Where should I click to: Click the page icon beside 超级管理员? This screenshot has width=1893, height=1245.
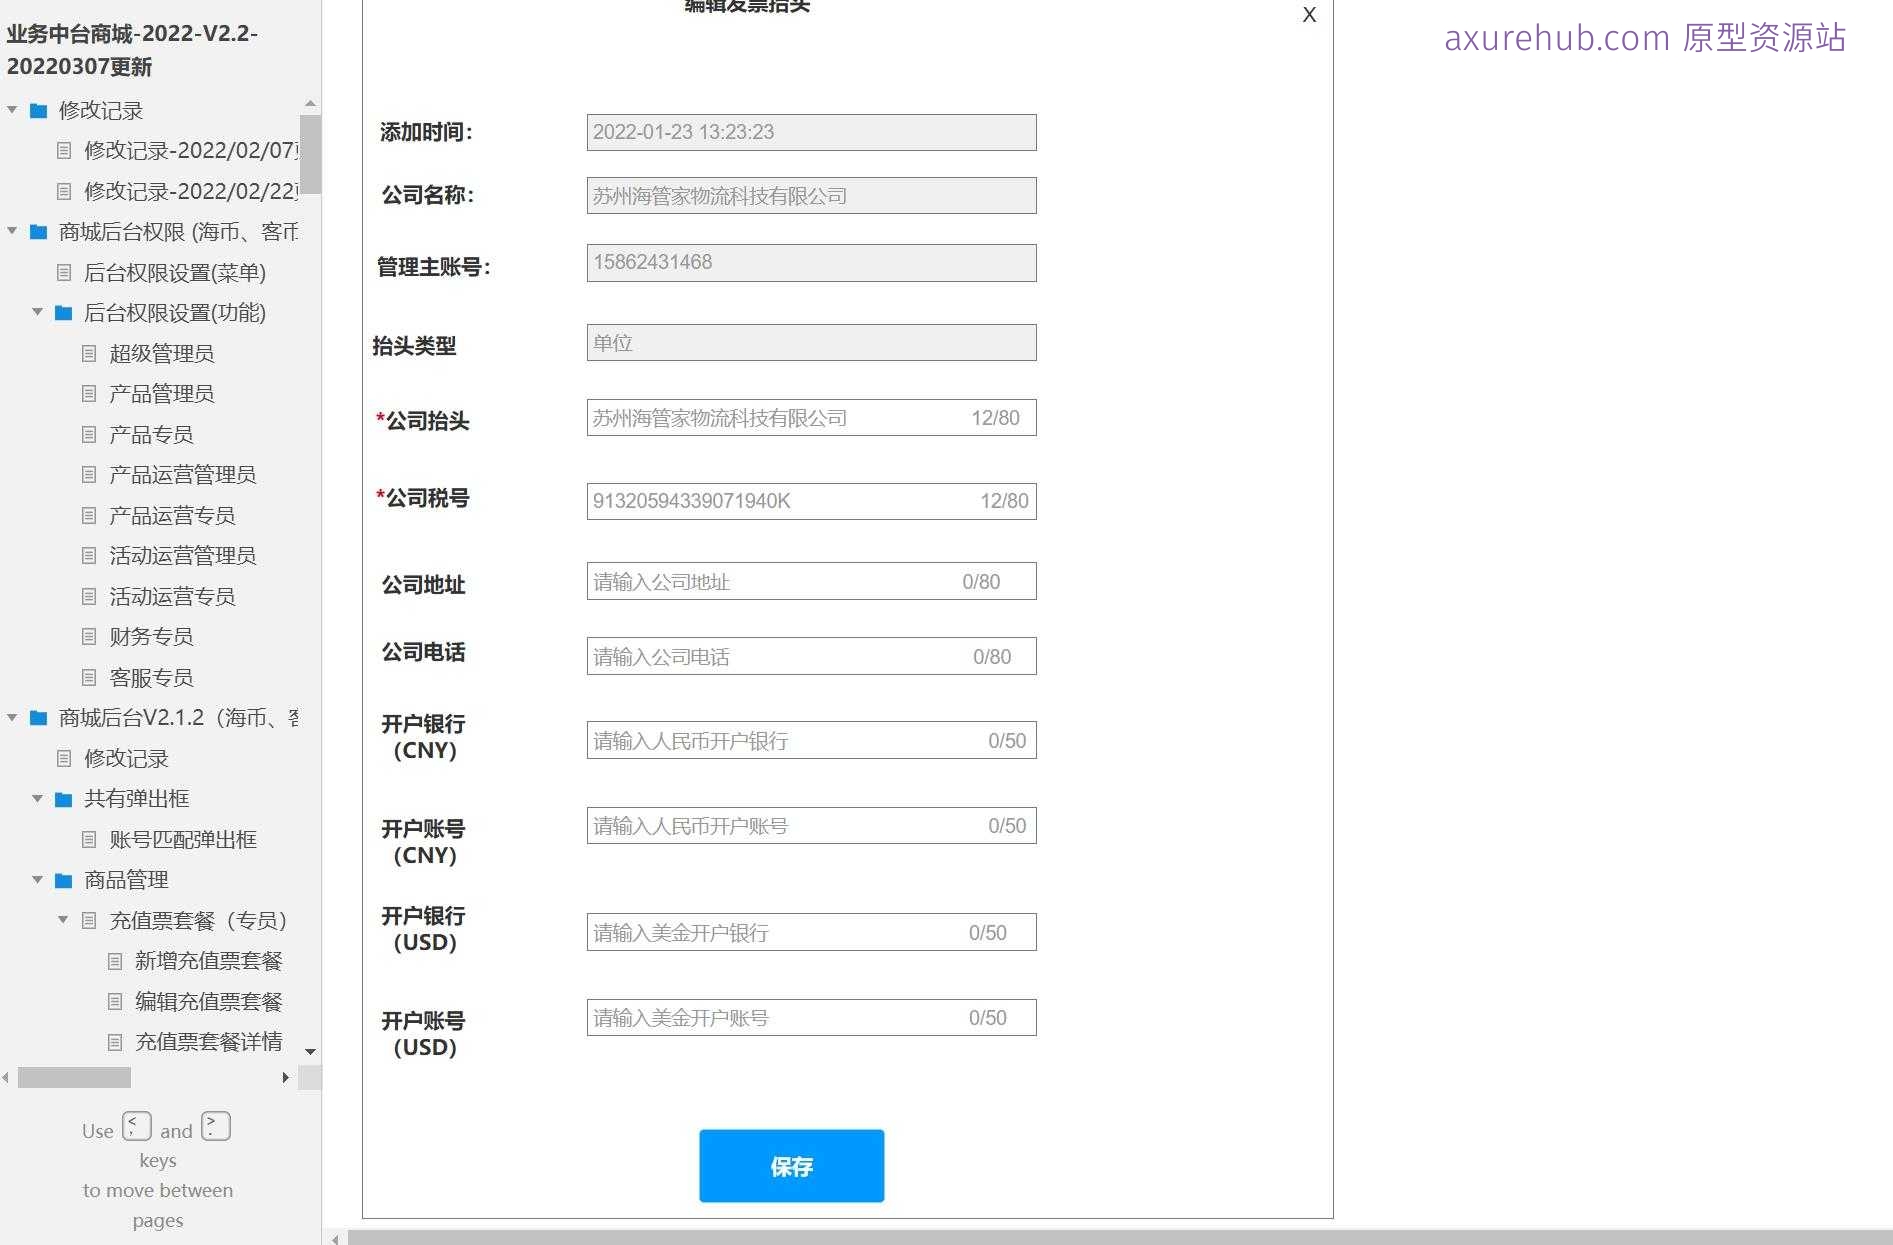pyautogui.click(x=90, y=353)
